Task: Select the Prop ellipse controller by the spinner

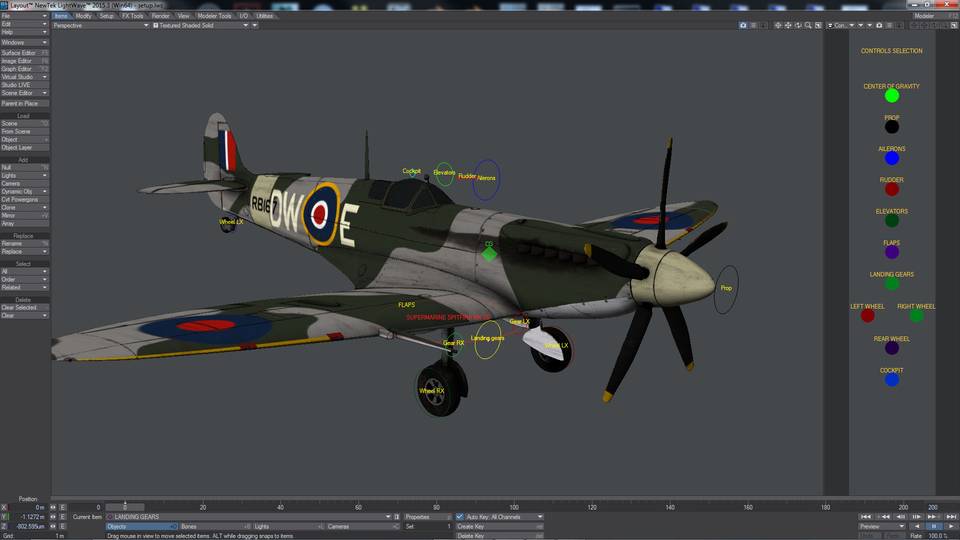Action: pos(726,289)
